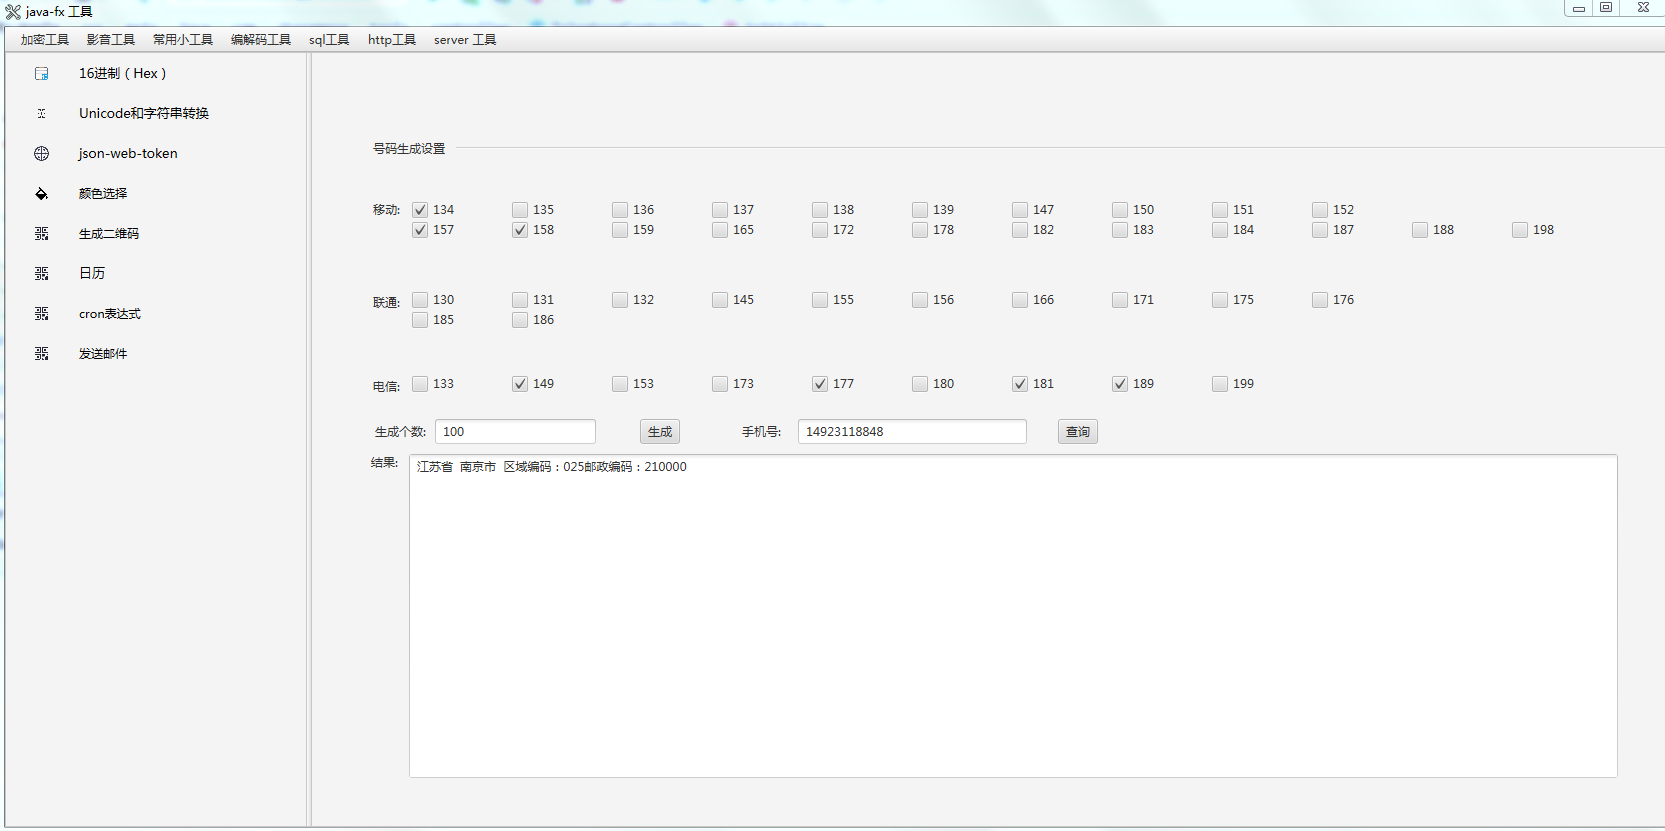Viewport: 1665px width, 831px height.
Task: Click the 颜色选择 paint bucket icon
Action: point(41,194)
